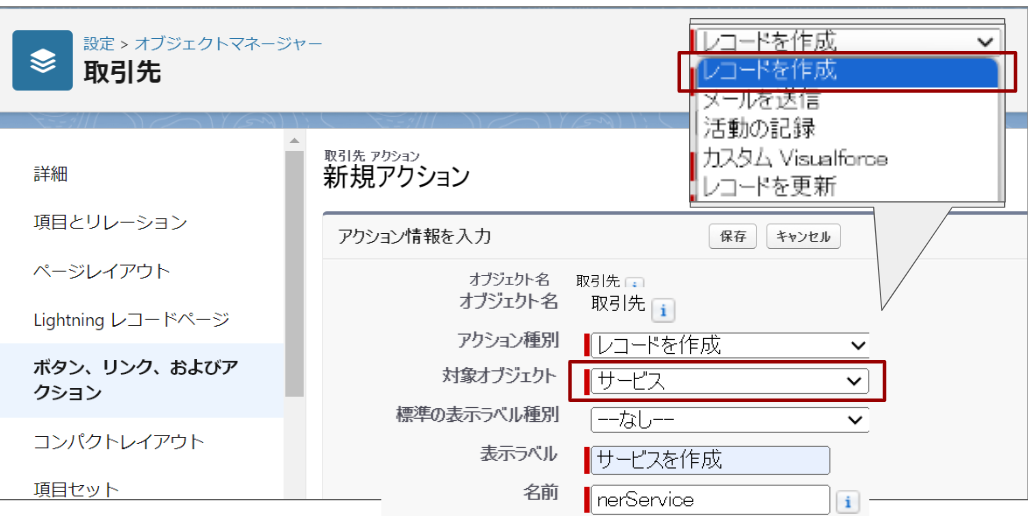Open the アクション種別 dropdown

click(x=730, y=345)
